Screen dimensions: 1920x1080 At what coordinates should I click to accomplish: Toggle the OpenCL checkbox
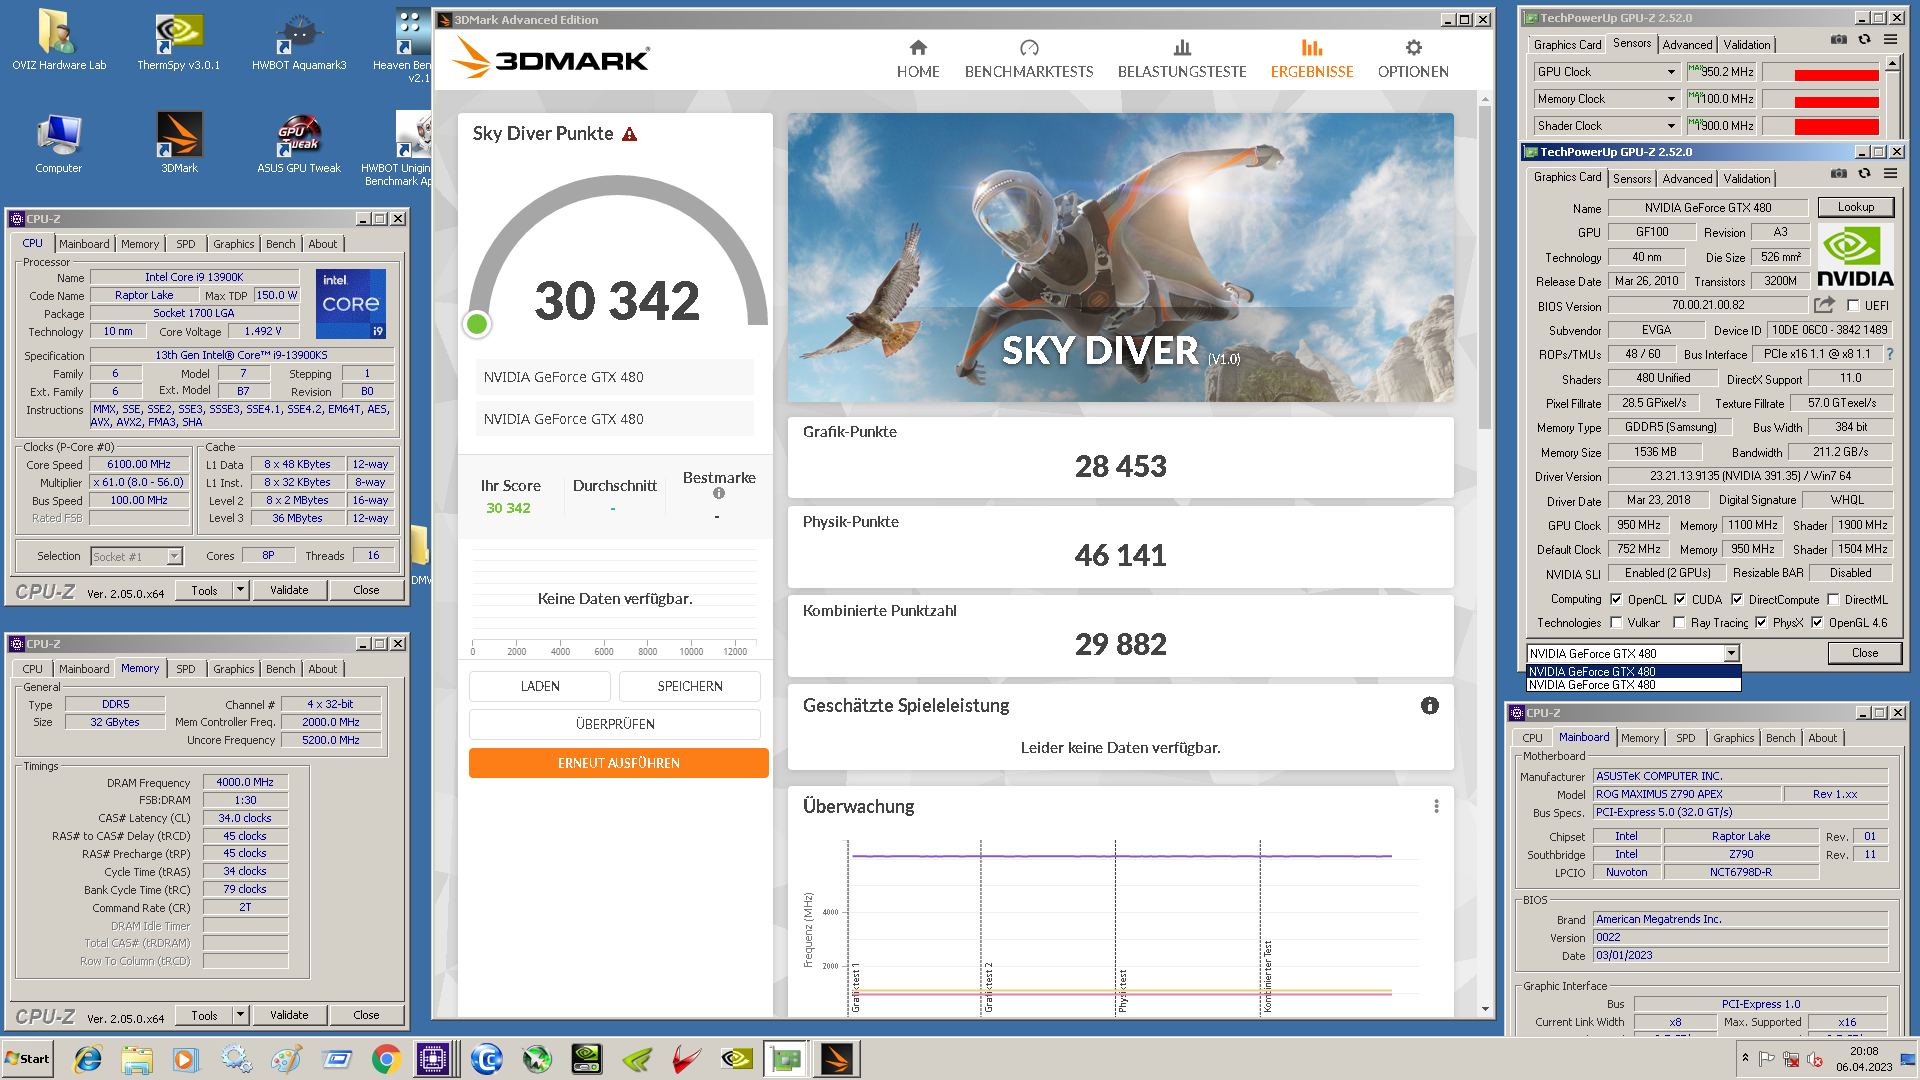tap(1616, 600)
